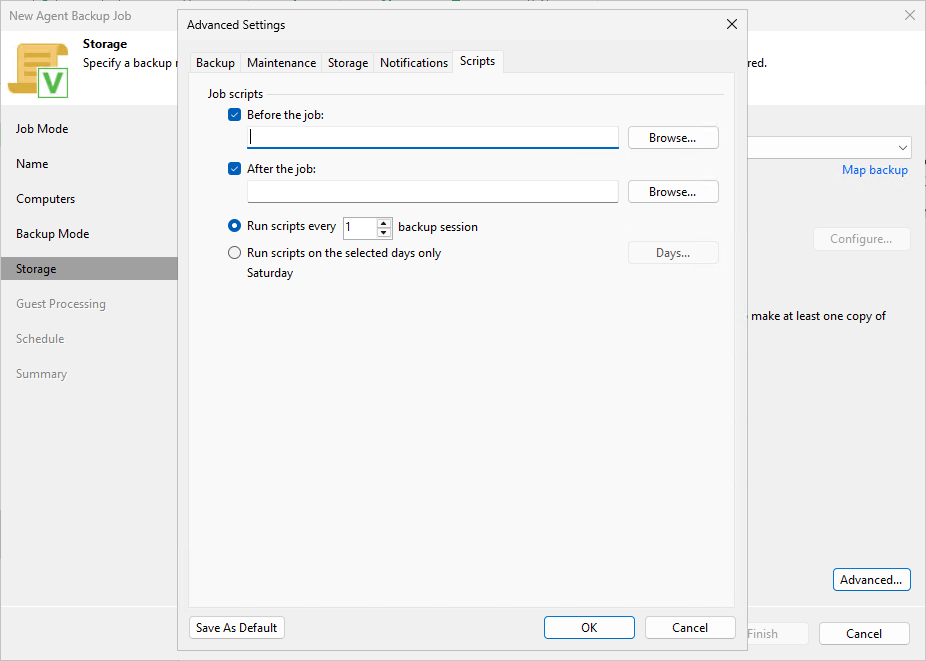The width and height of the screenshot is (926, 661).
Task: Browse for the after-job script
Action: coord(673,191)
